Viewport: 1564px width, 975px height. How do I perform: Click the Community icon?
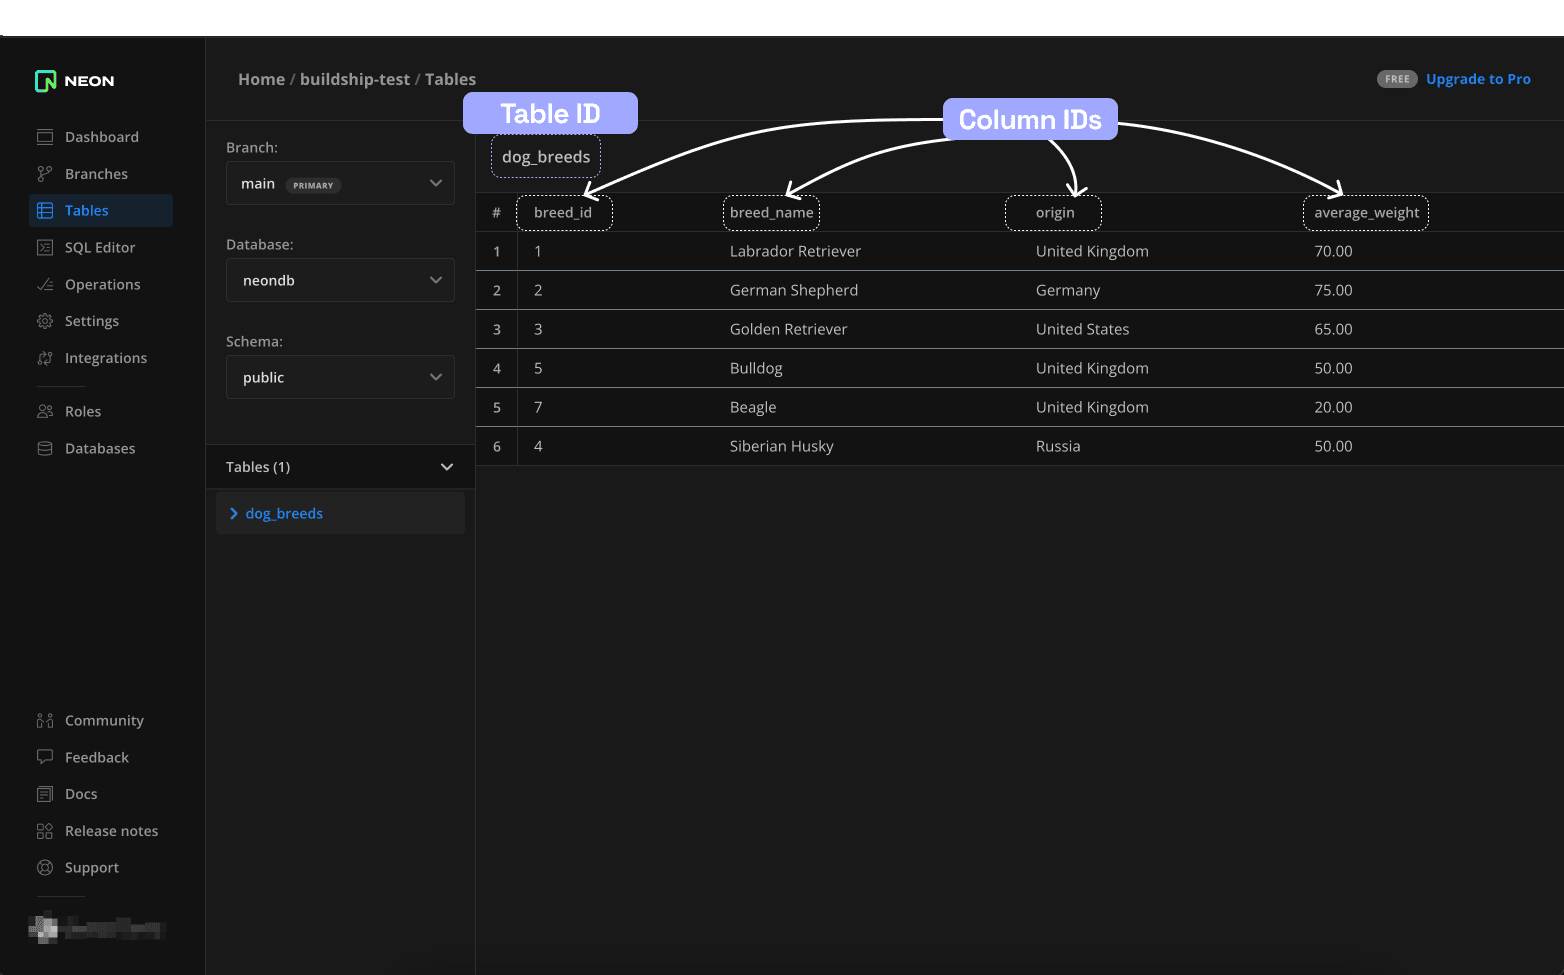click(45, 720)
